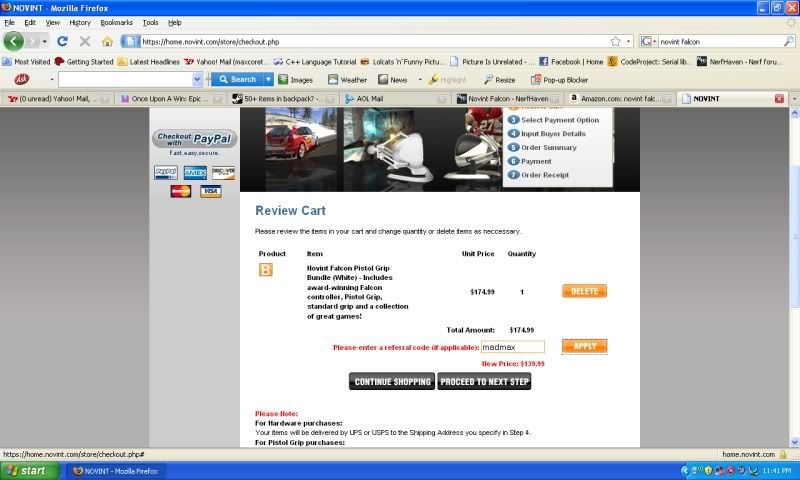Go back with the green Back arrow

coord(14,41)
